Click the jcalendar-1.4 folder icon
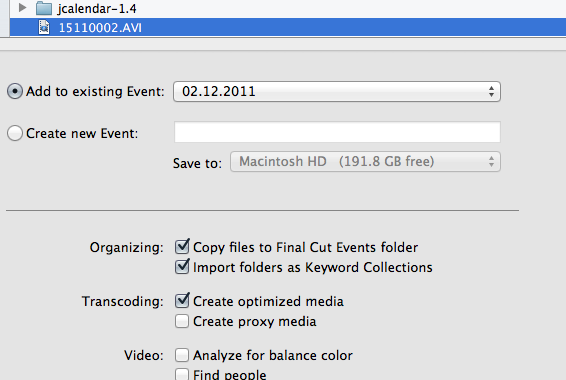Screen dimensions: 566x380 click(44, 8)
